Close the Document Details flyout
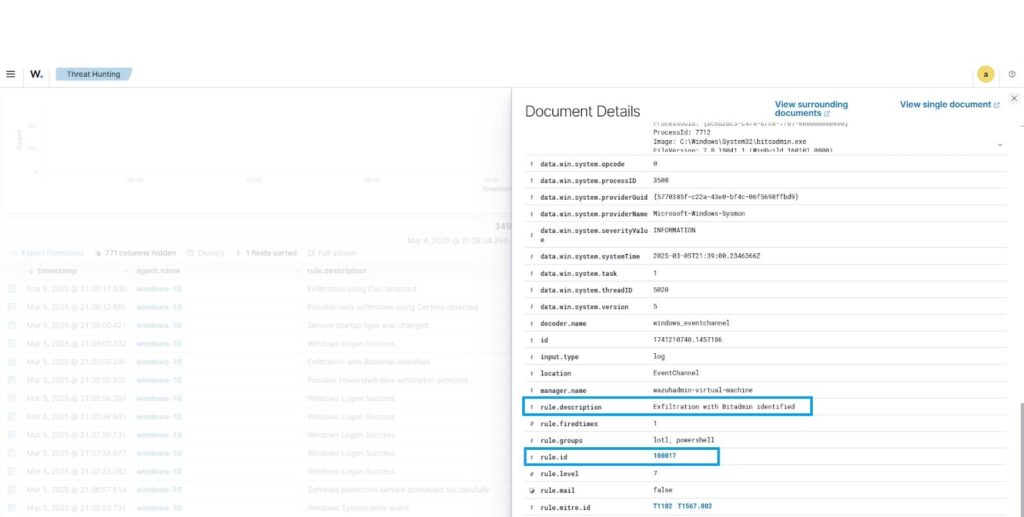1024x517 pixels. (1014, 98)
